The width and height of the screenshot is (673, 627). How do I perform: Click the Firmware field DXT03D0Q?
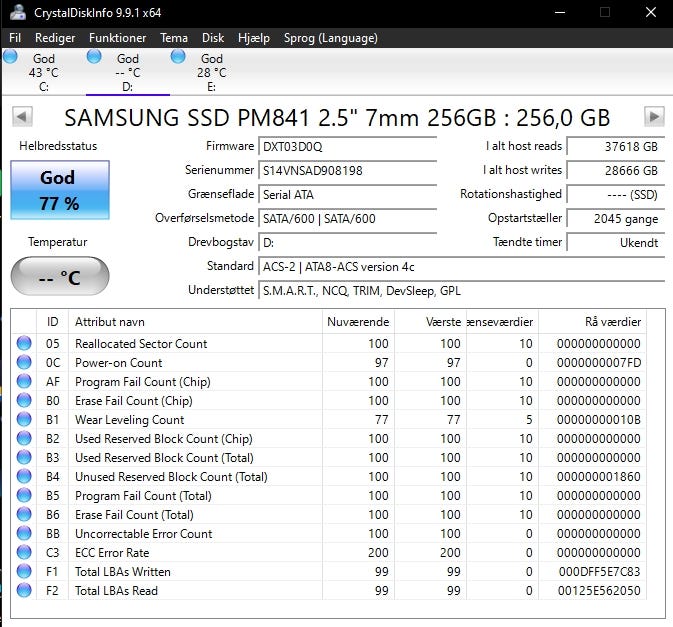pyautogui.click(x=348, y=147)
